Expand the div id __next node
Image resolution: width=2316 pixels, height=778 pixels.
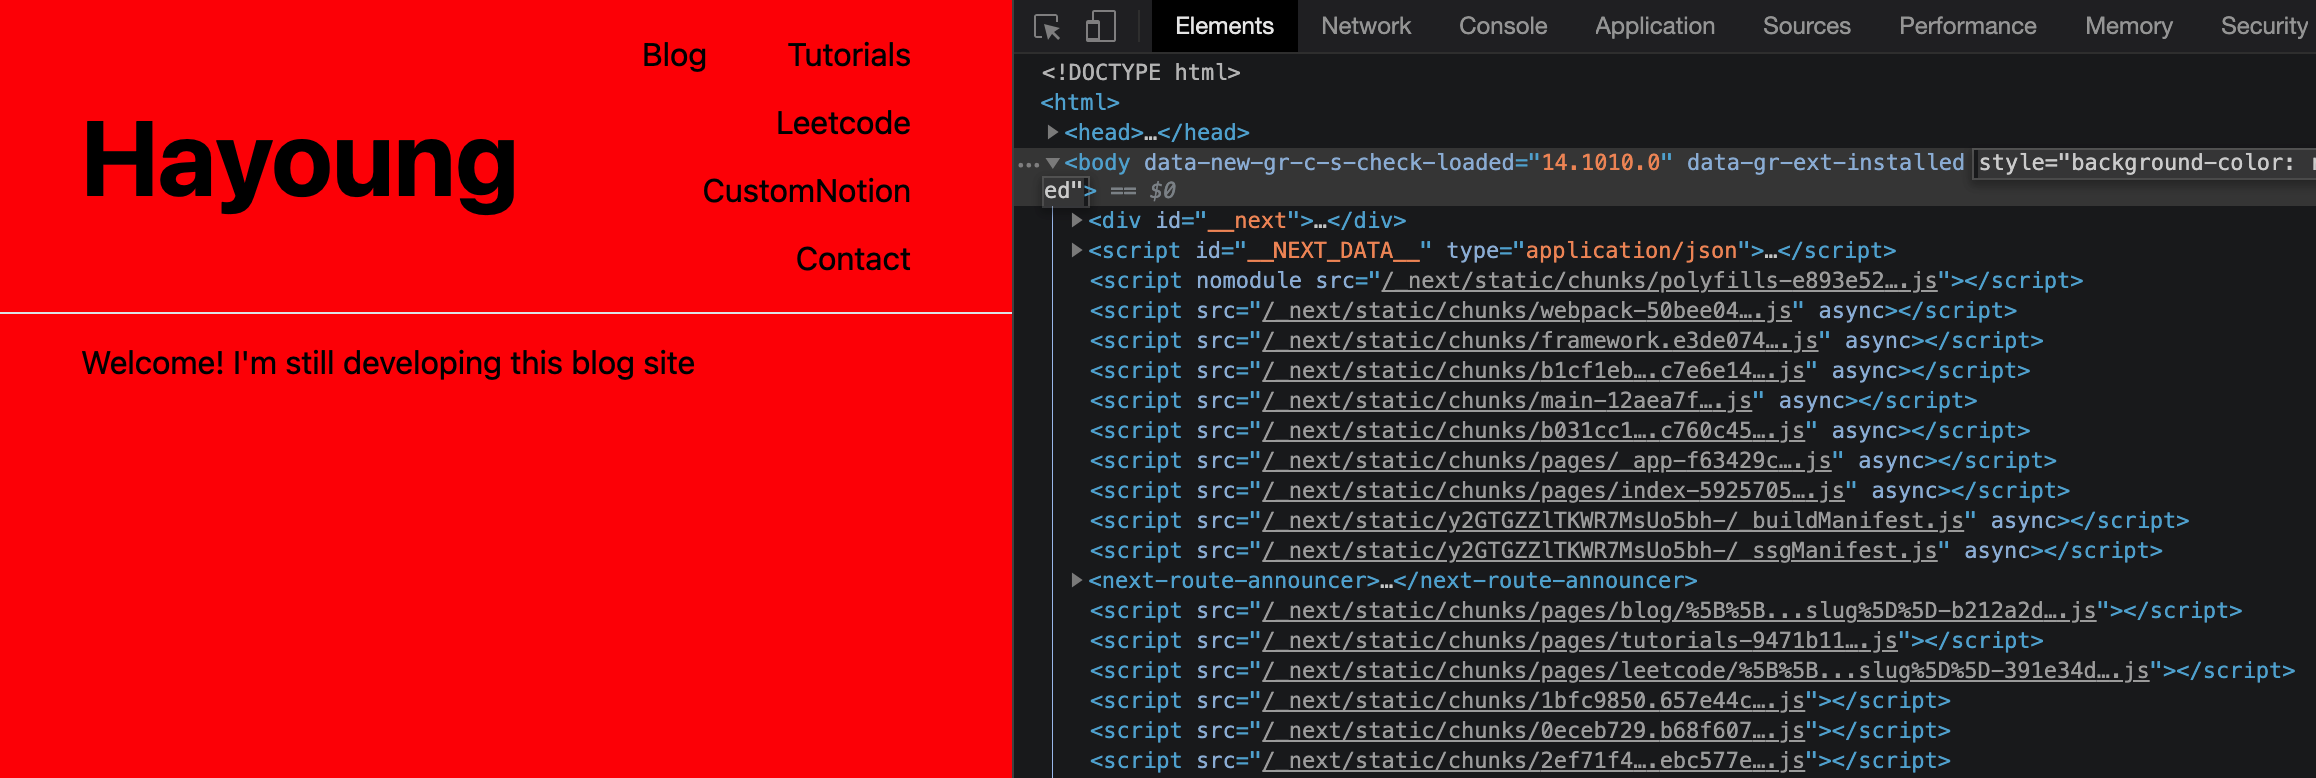(1076, 220)
